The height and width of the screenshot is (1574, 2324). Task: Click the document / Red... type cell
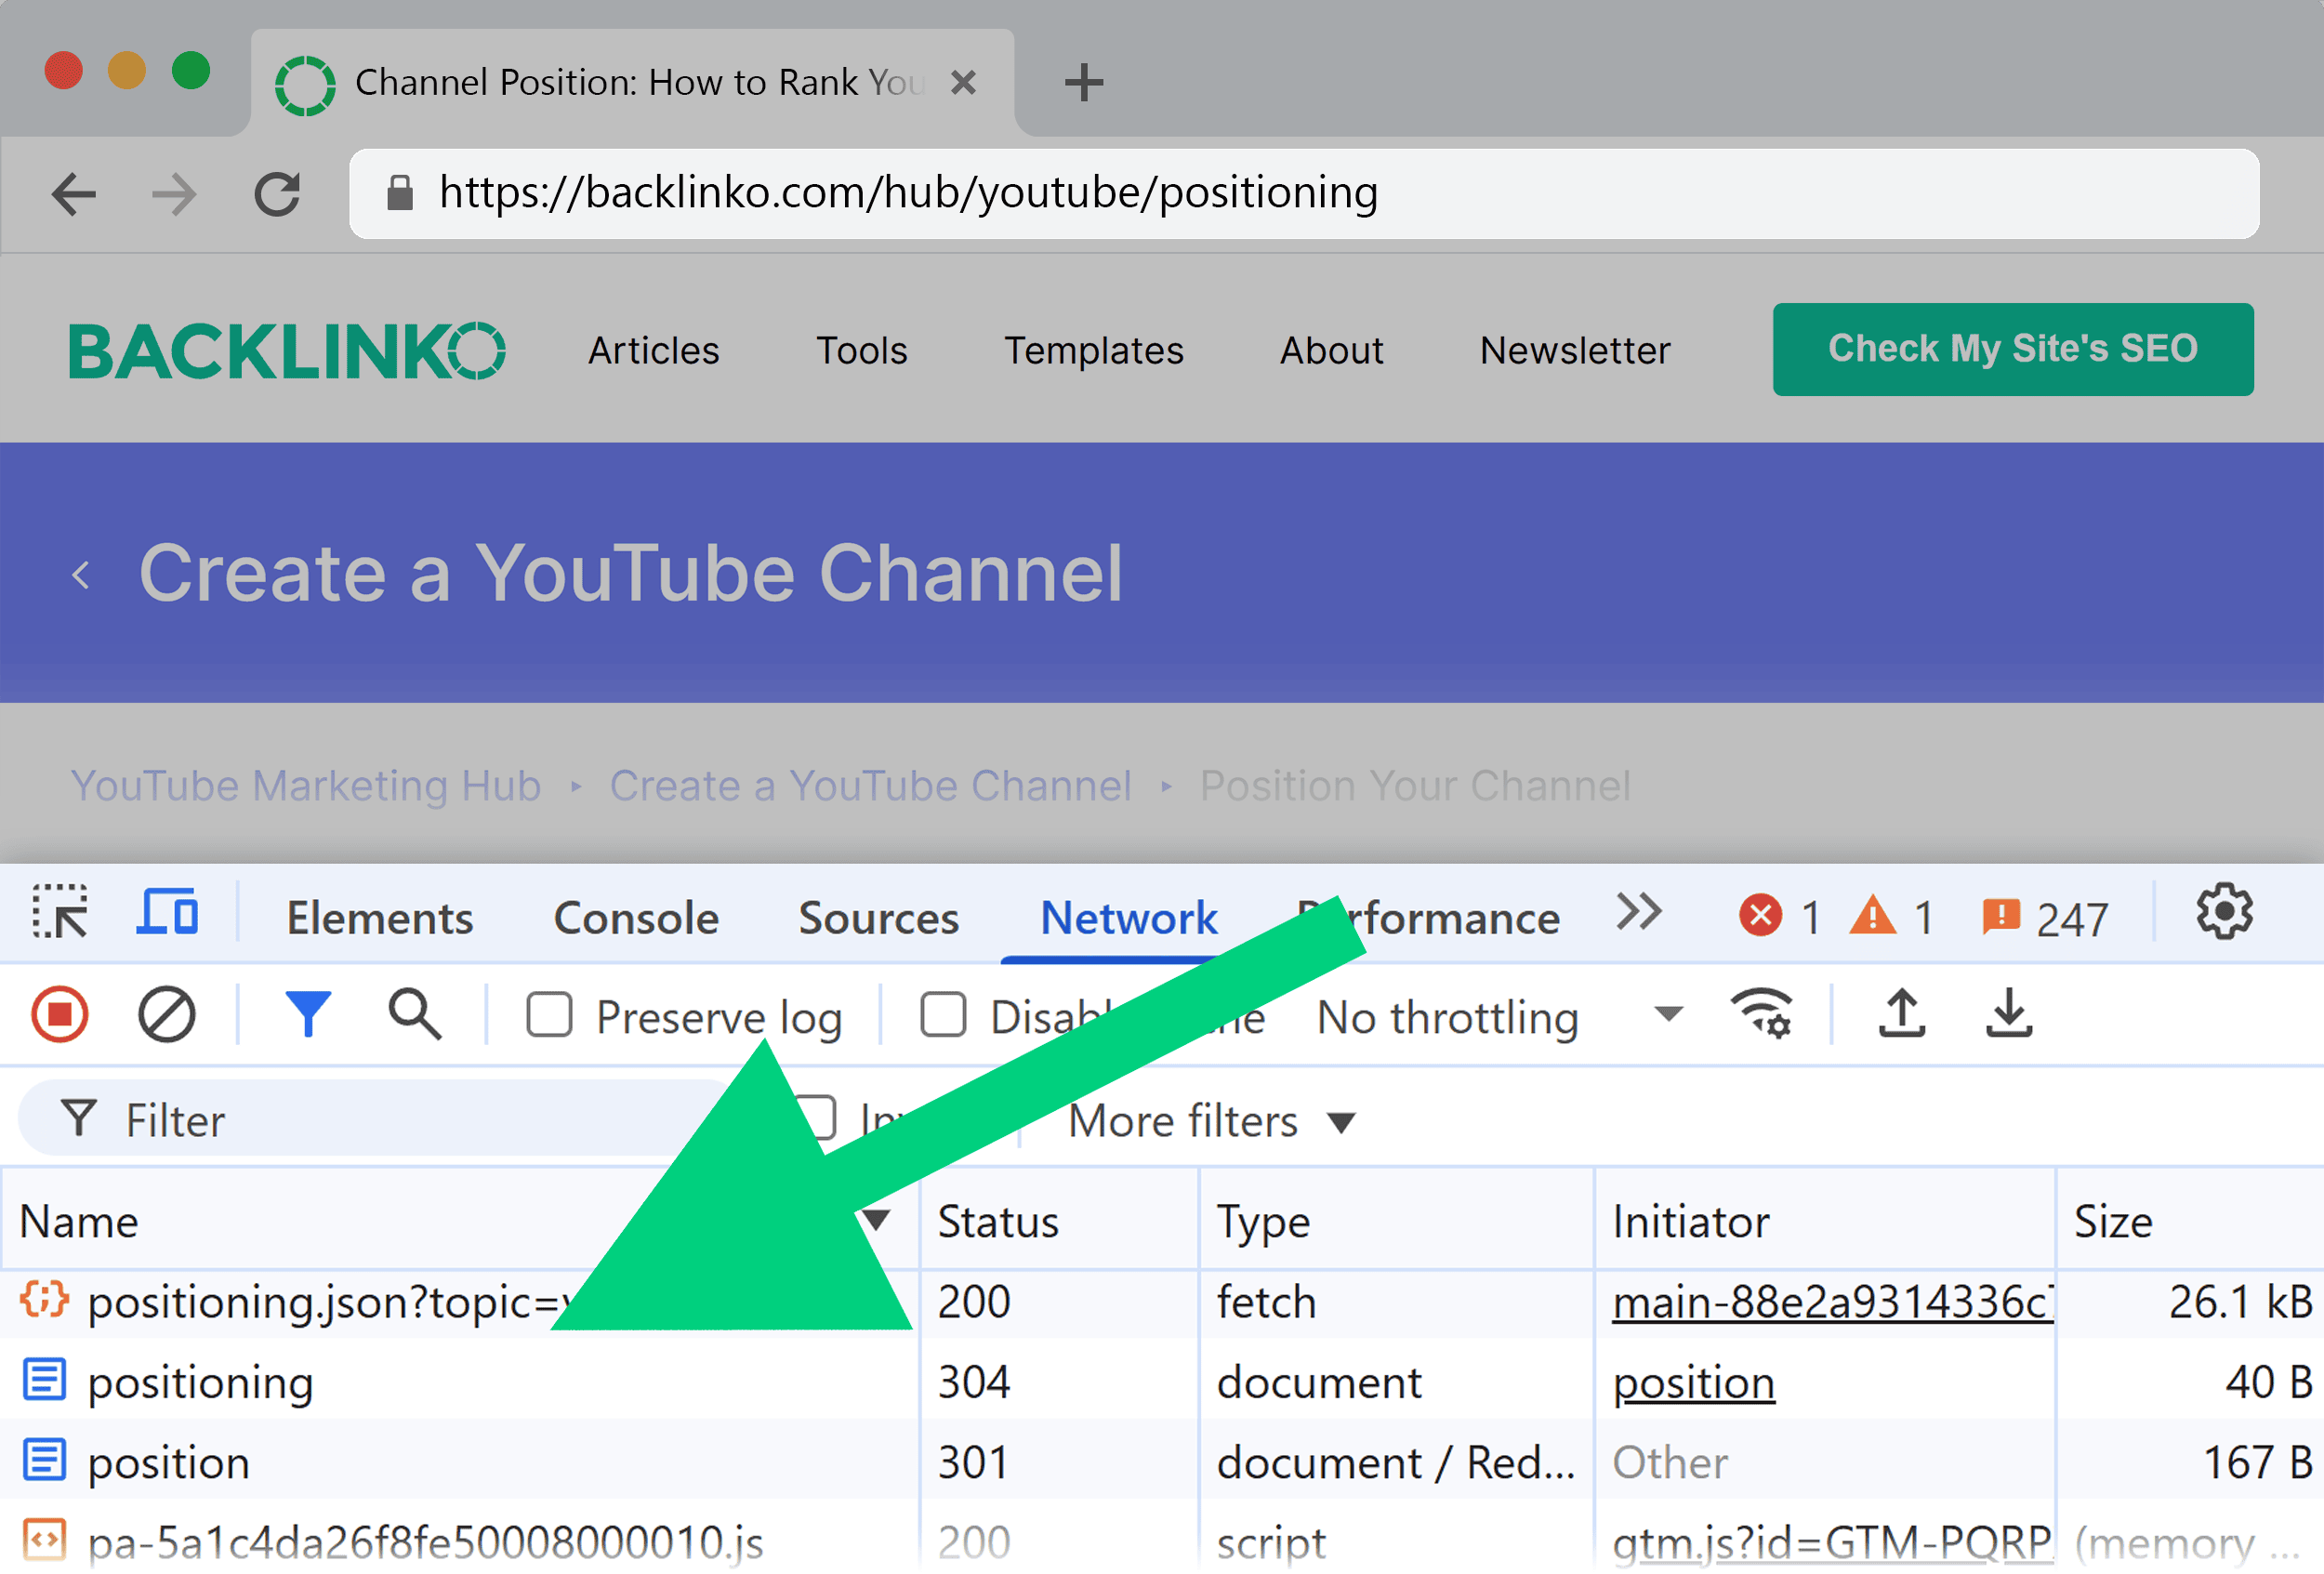[x=1396, y=1464]
